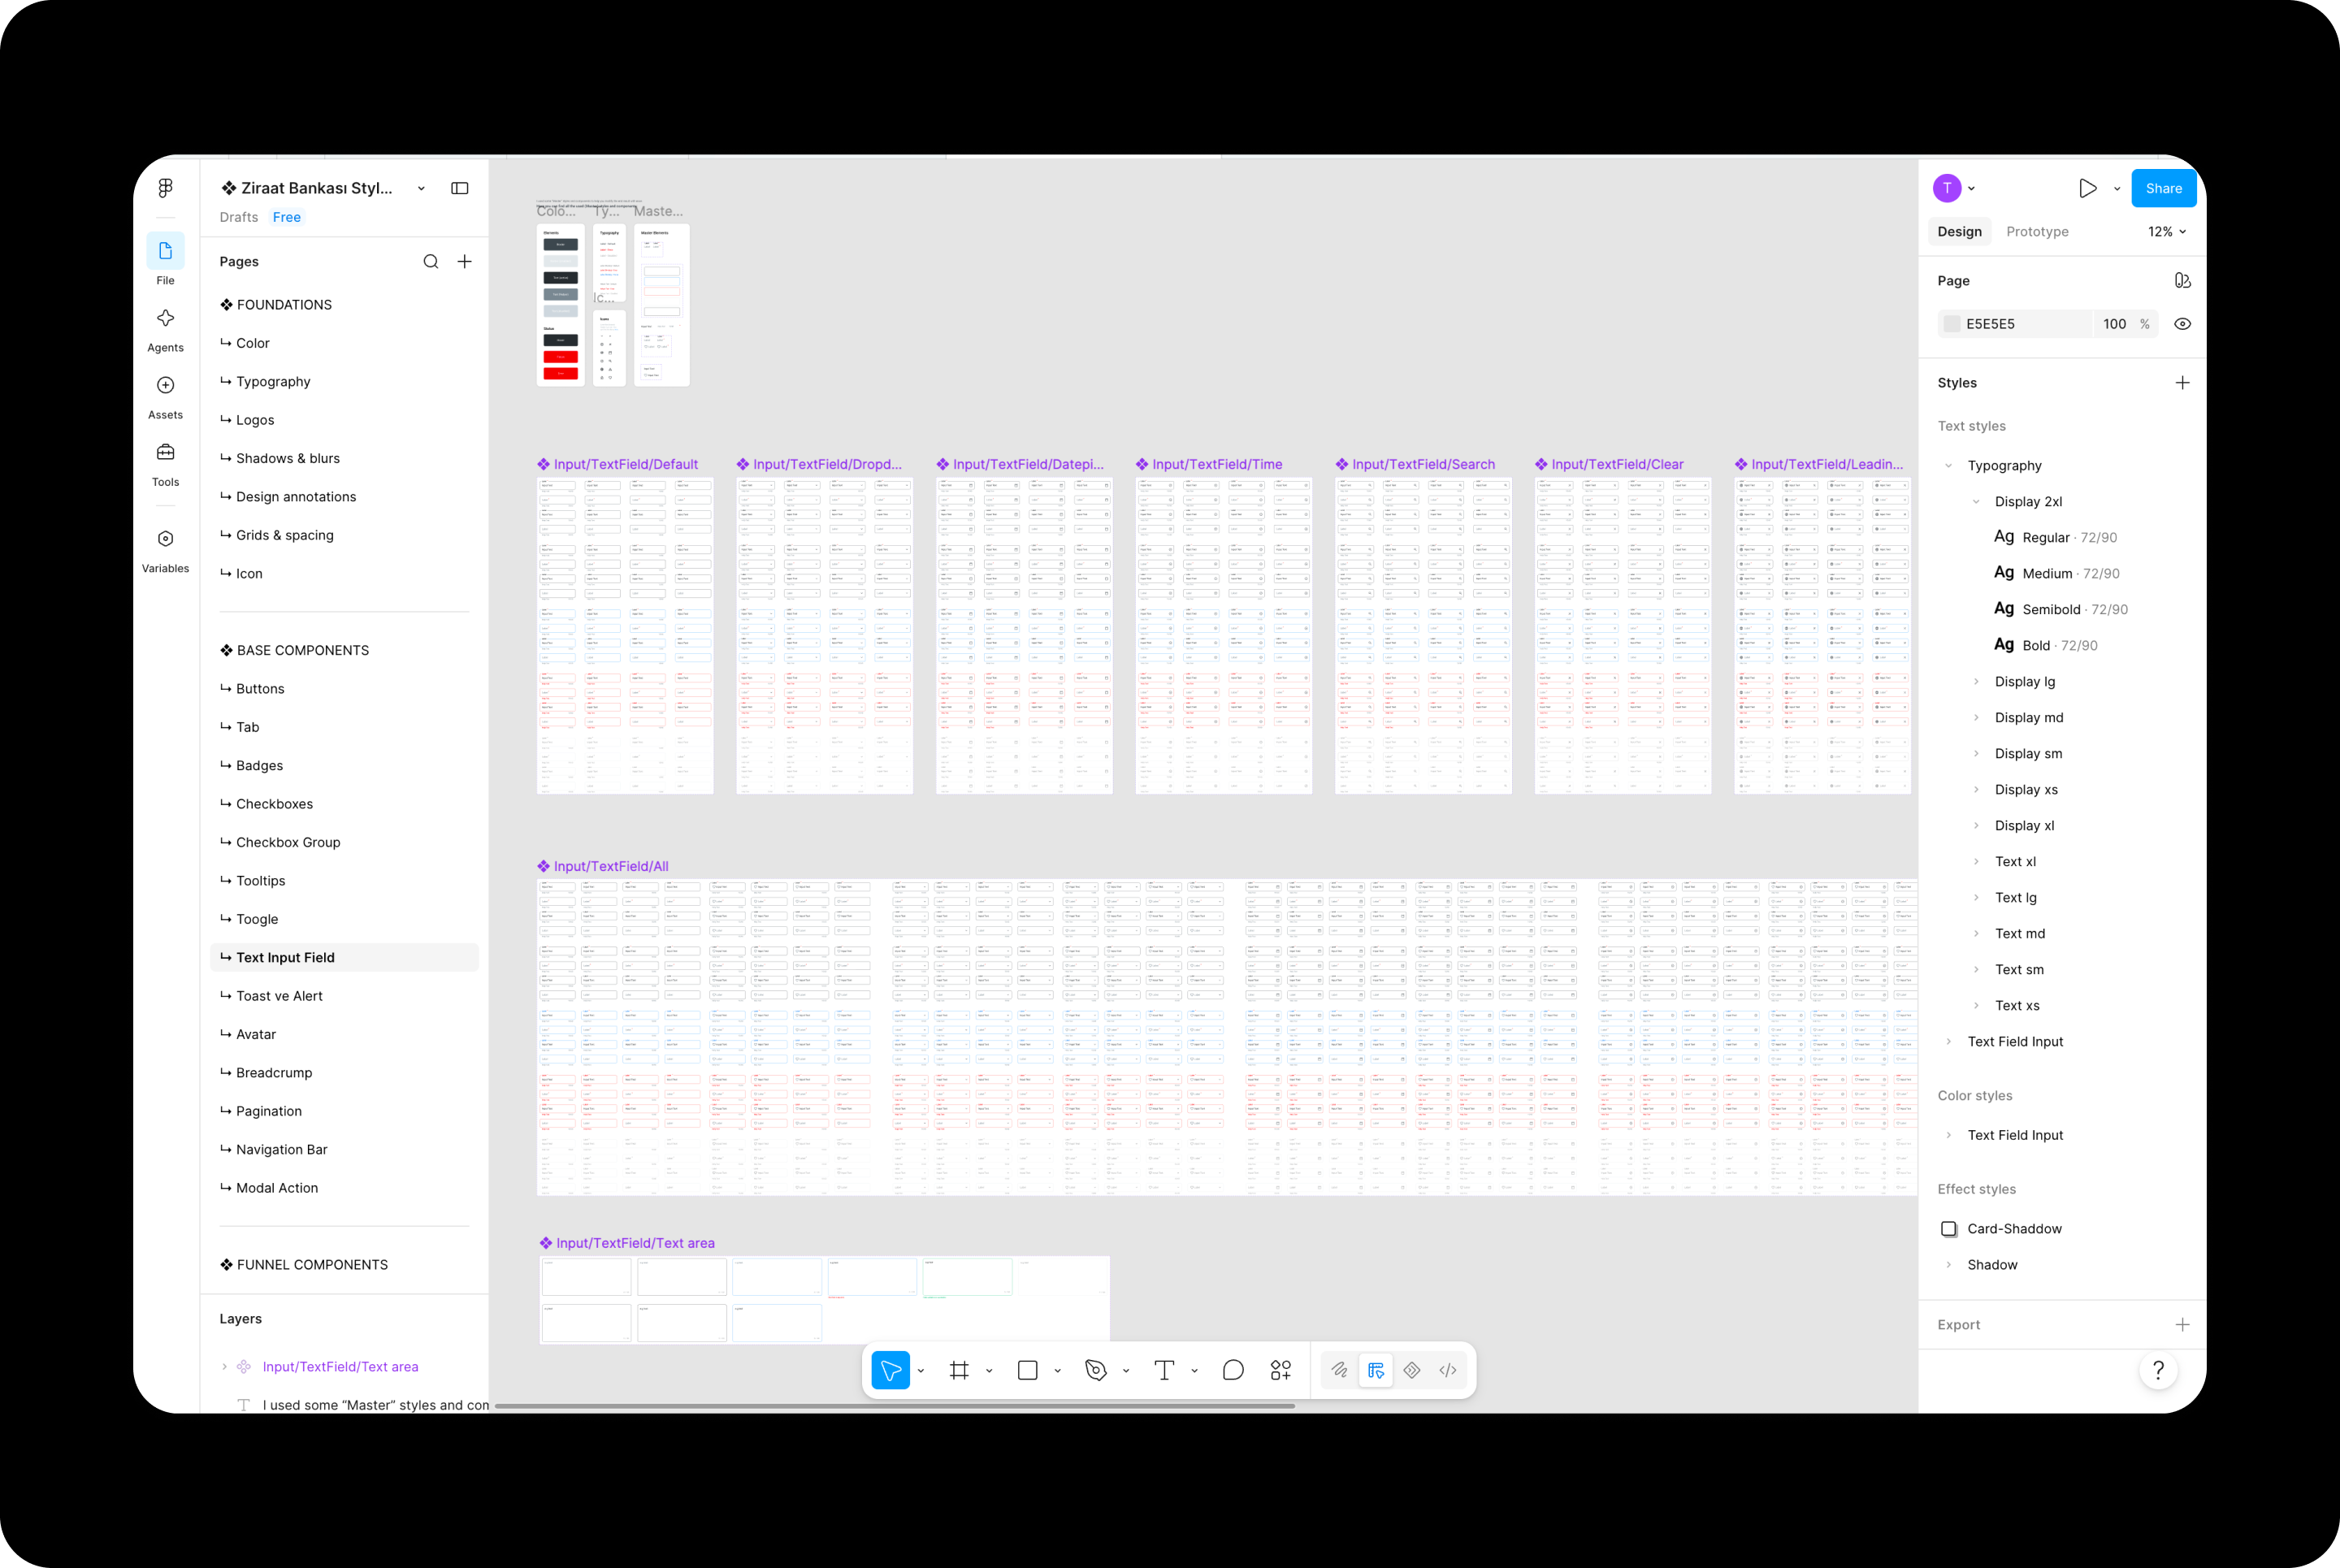
Task: Switch to Design mode toolbar icon
Action: (x=1376, y=1370)
